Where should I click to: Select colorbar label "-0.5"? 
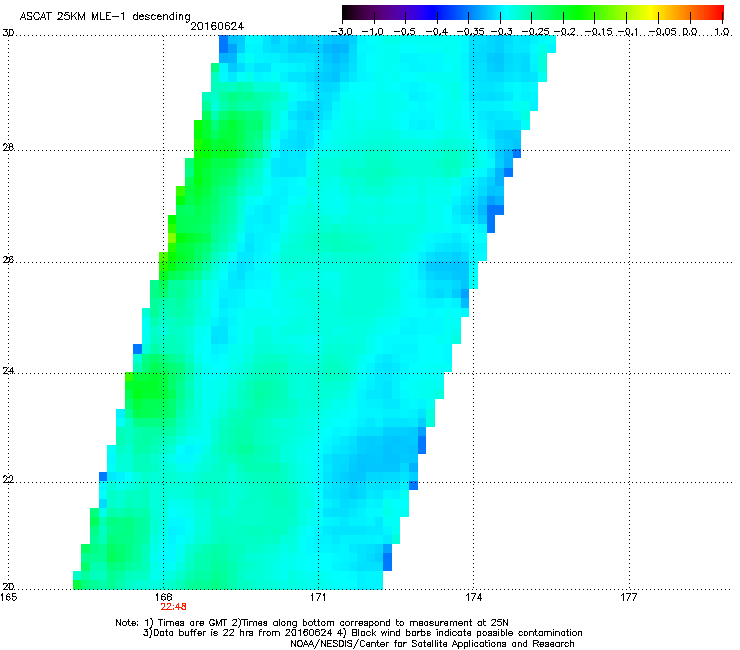[x=404, y=32]
